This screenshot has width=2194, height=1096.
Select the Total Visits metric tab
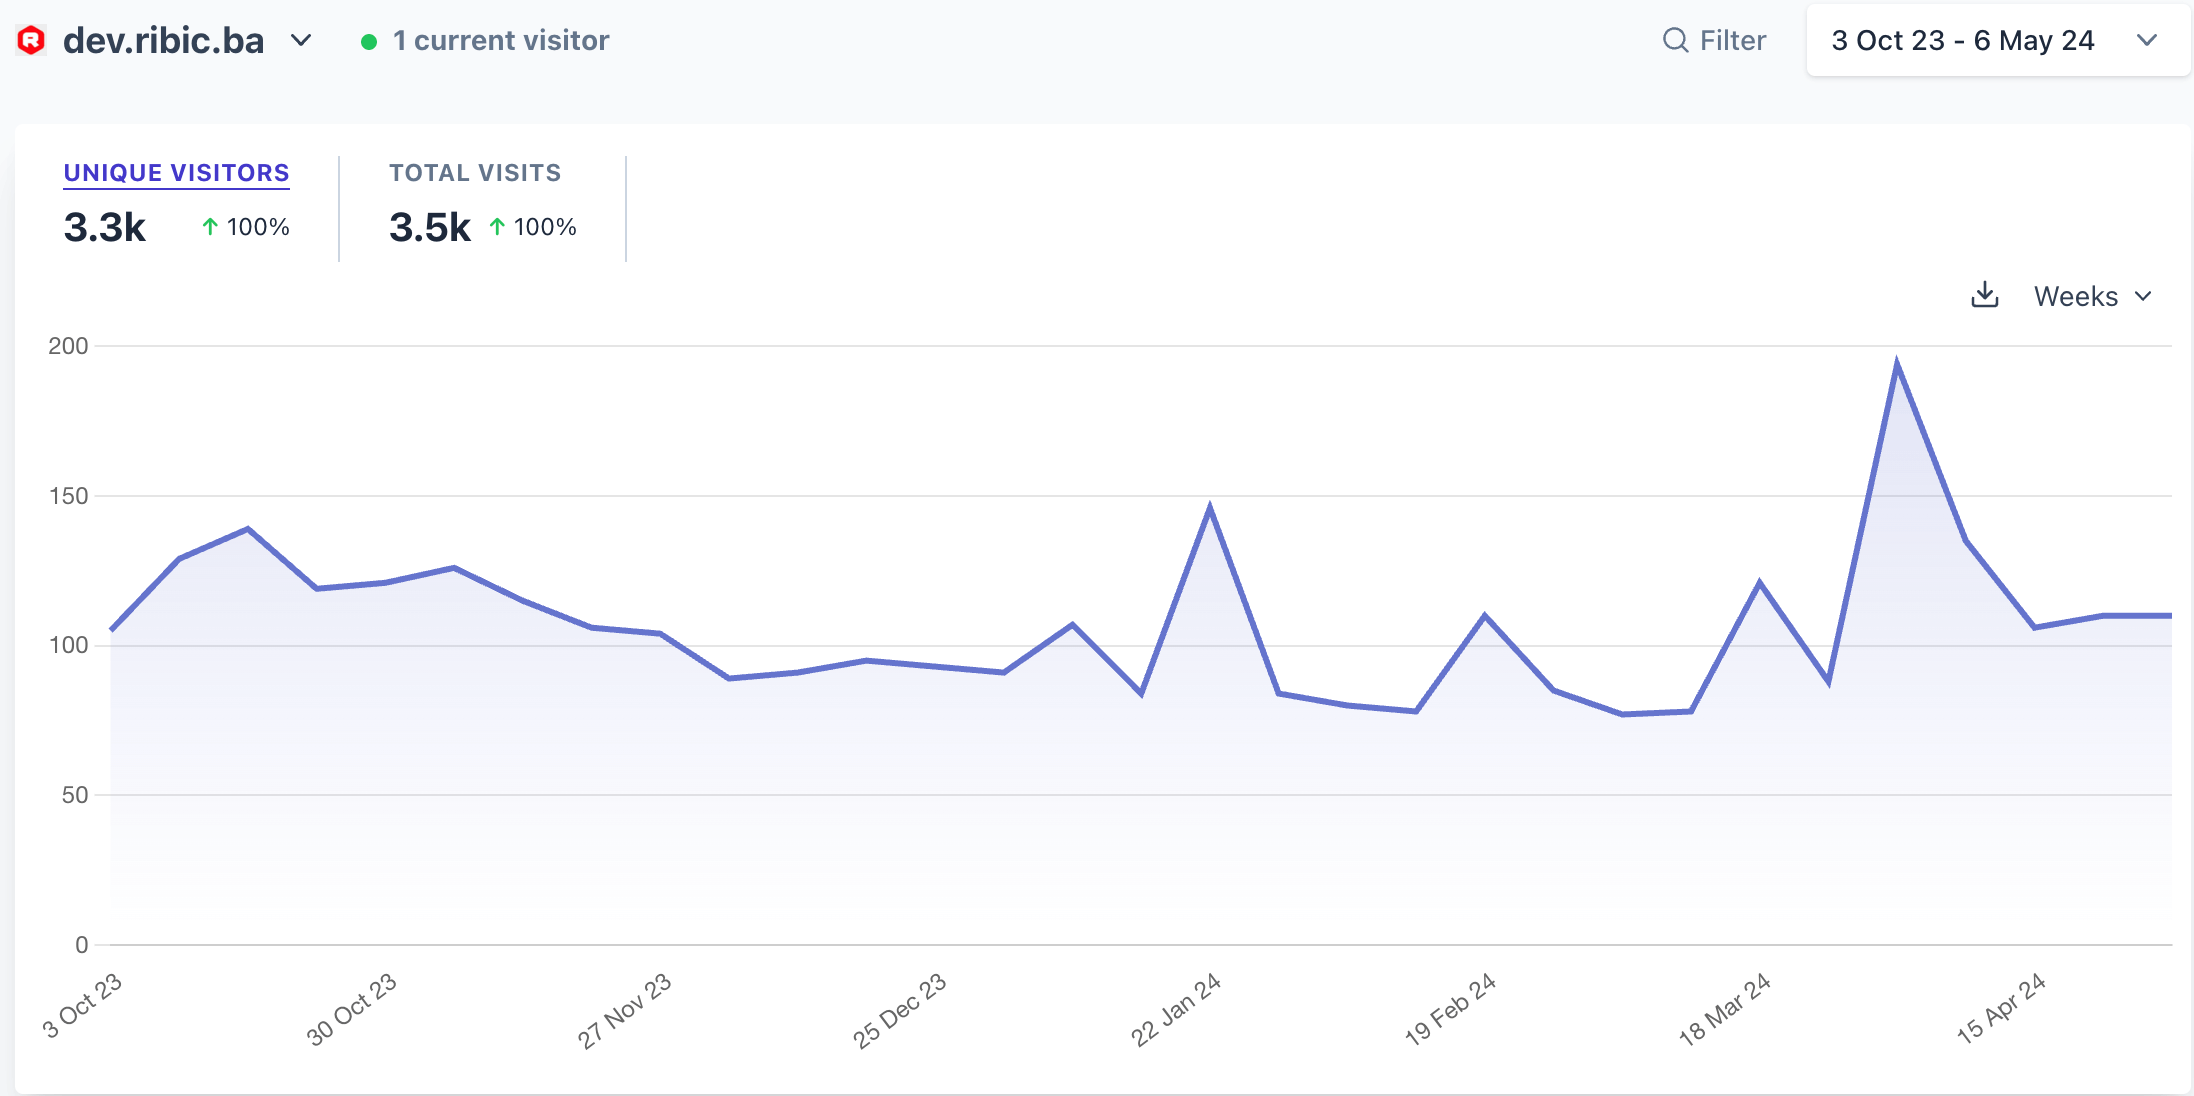point(475,173)
